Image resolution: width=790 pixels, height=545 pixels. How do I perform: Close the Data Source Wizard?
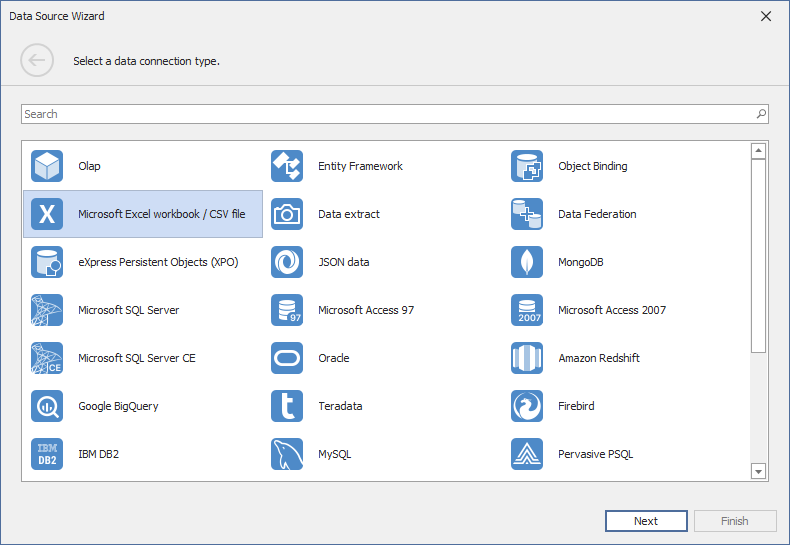tap(766, 16)
